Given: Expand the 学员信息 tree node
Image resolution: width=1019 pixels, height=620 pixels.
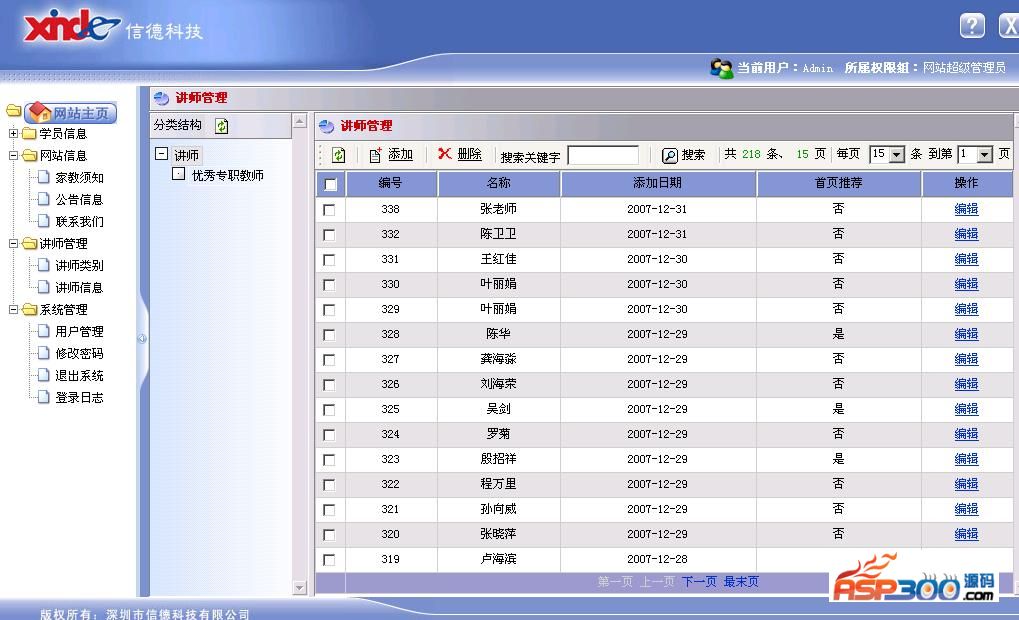Looking at the screenshot, I should pyautogui.click(x=14, y=134).
